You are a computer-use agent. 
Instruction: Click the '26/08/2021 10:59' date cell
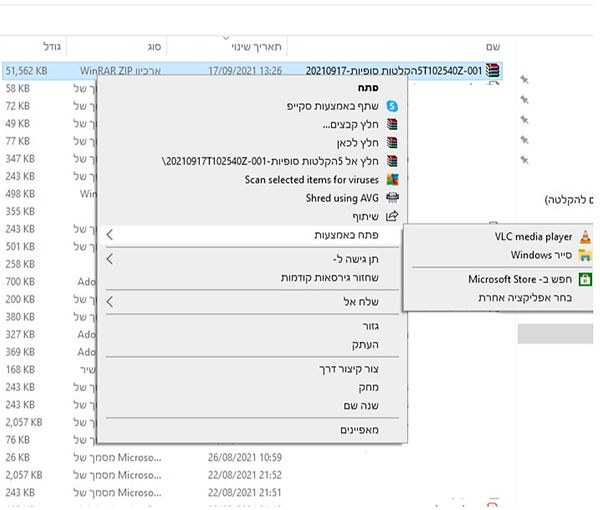[245, 458]
